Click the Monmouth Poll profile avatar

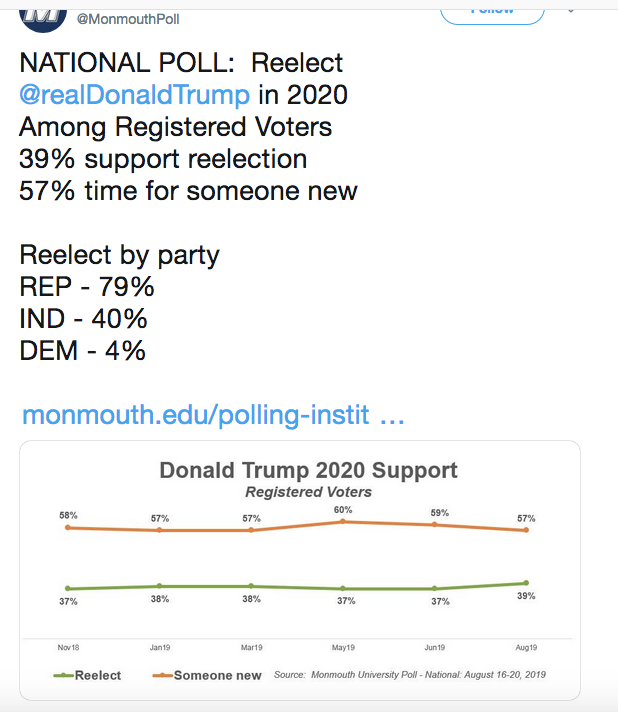coord(43,20)
